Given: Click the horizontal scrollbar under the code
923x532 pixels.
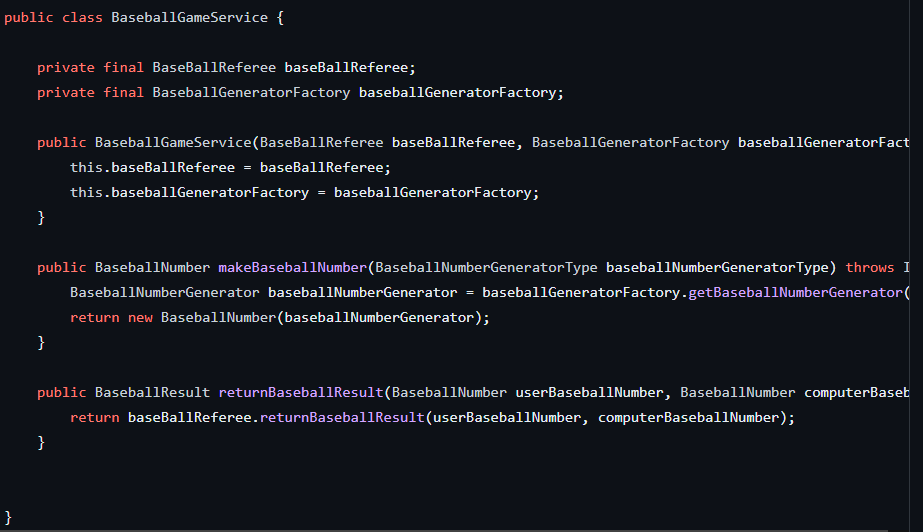Looking at the screenshot, I should point(443,530).
